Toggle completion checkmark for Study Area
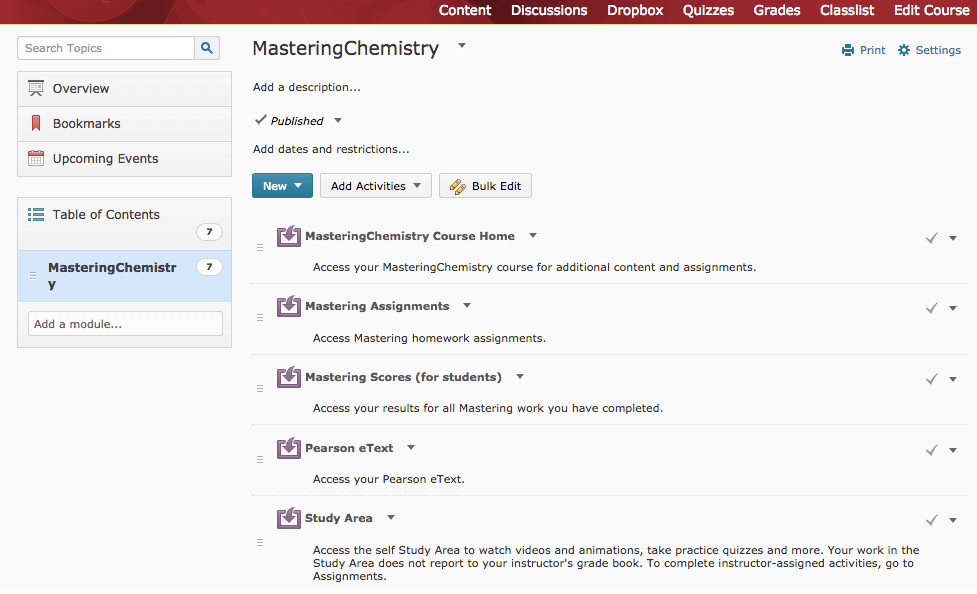 coord(931,520)
